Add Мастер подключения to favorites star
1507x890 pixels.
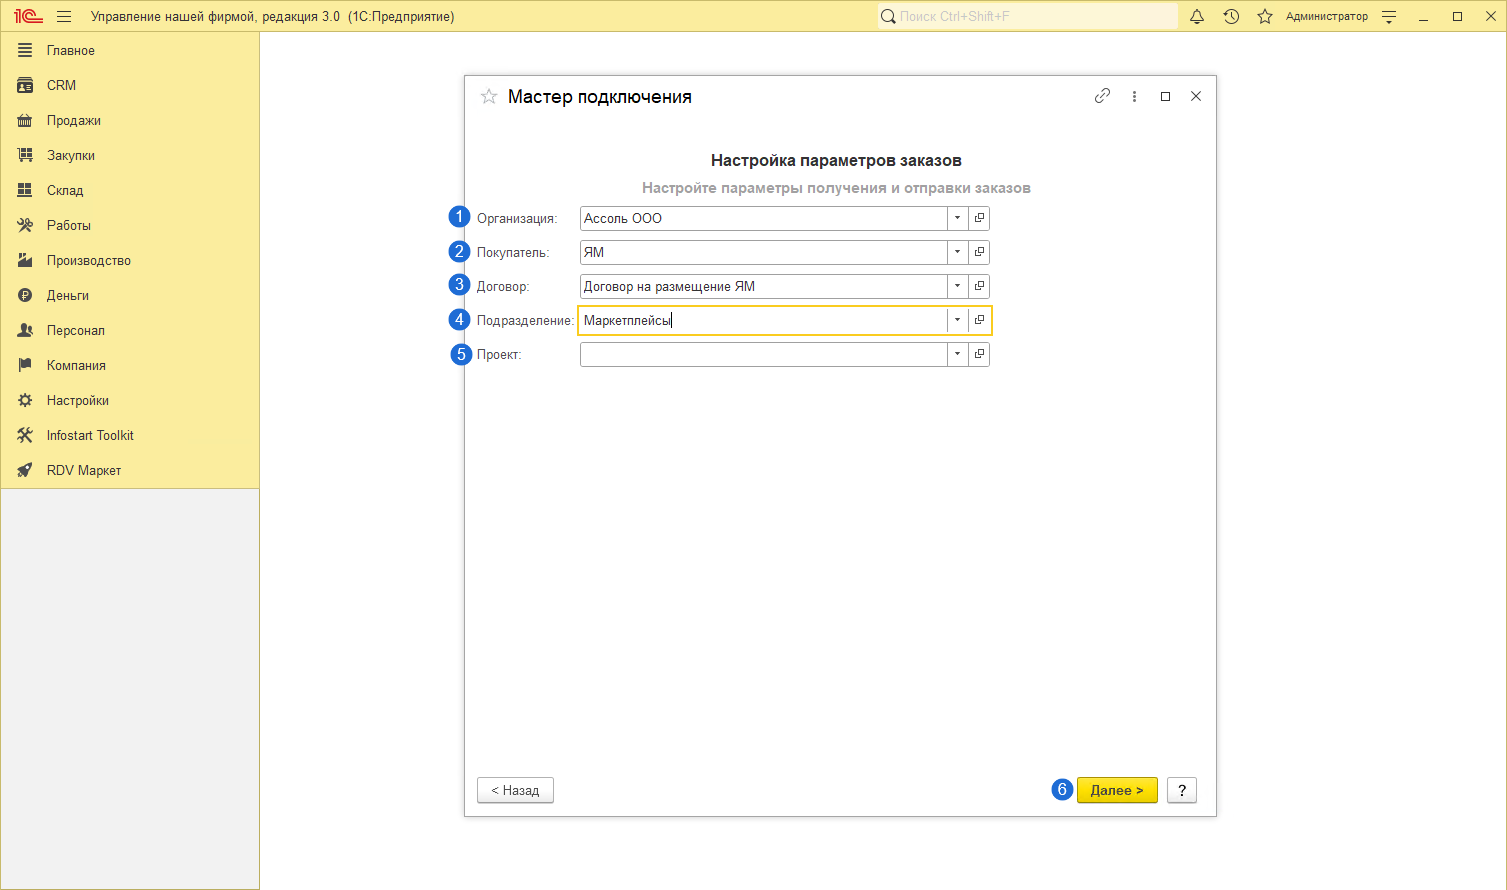point(489,96)
